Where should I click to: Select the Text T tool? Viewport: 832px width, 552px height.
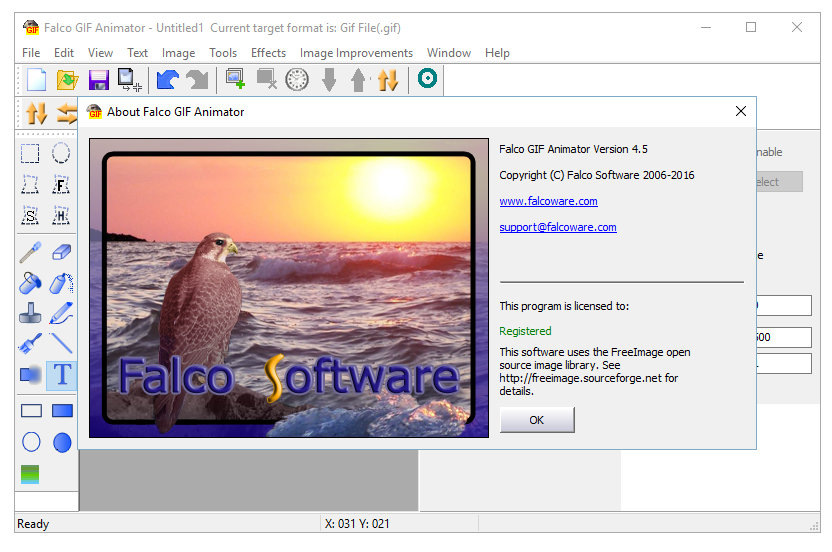click(62, 375)
